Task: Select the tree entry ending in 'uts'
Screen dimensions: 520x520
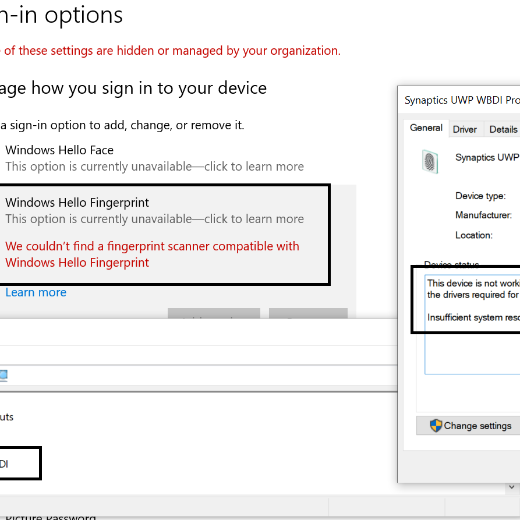Action: pyautogui.click(x=7, y=417)
